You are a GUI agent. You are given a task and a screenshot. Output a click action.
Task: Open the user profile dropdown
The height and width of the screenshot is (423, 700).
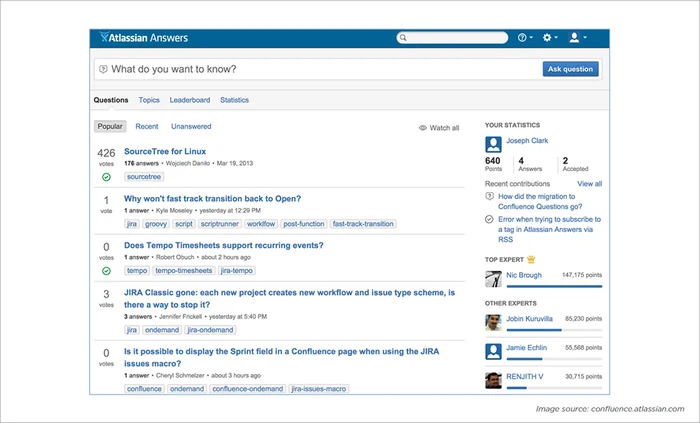tap(578, 38)
